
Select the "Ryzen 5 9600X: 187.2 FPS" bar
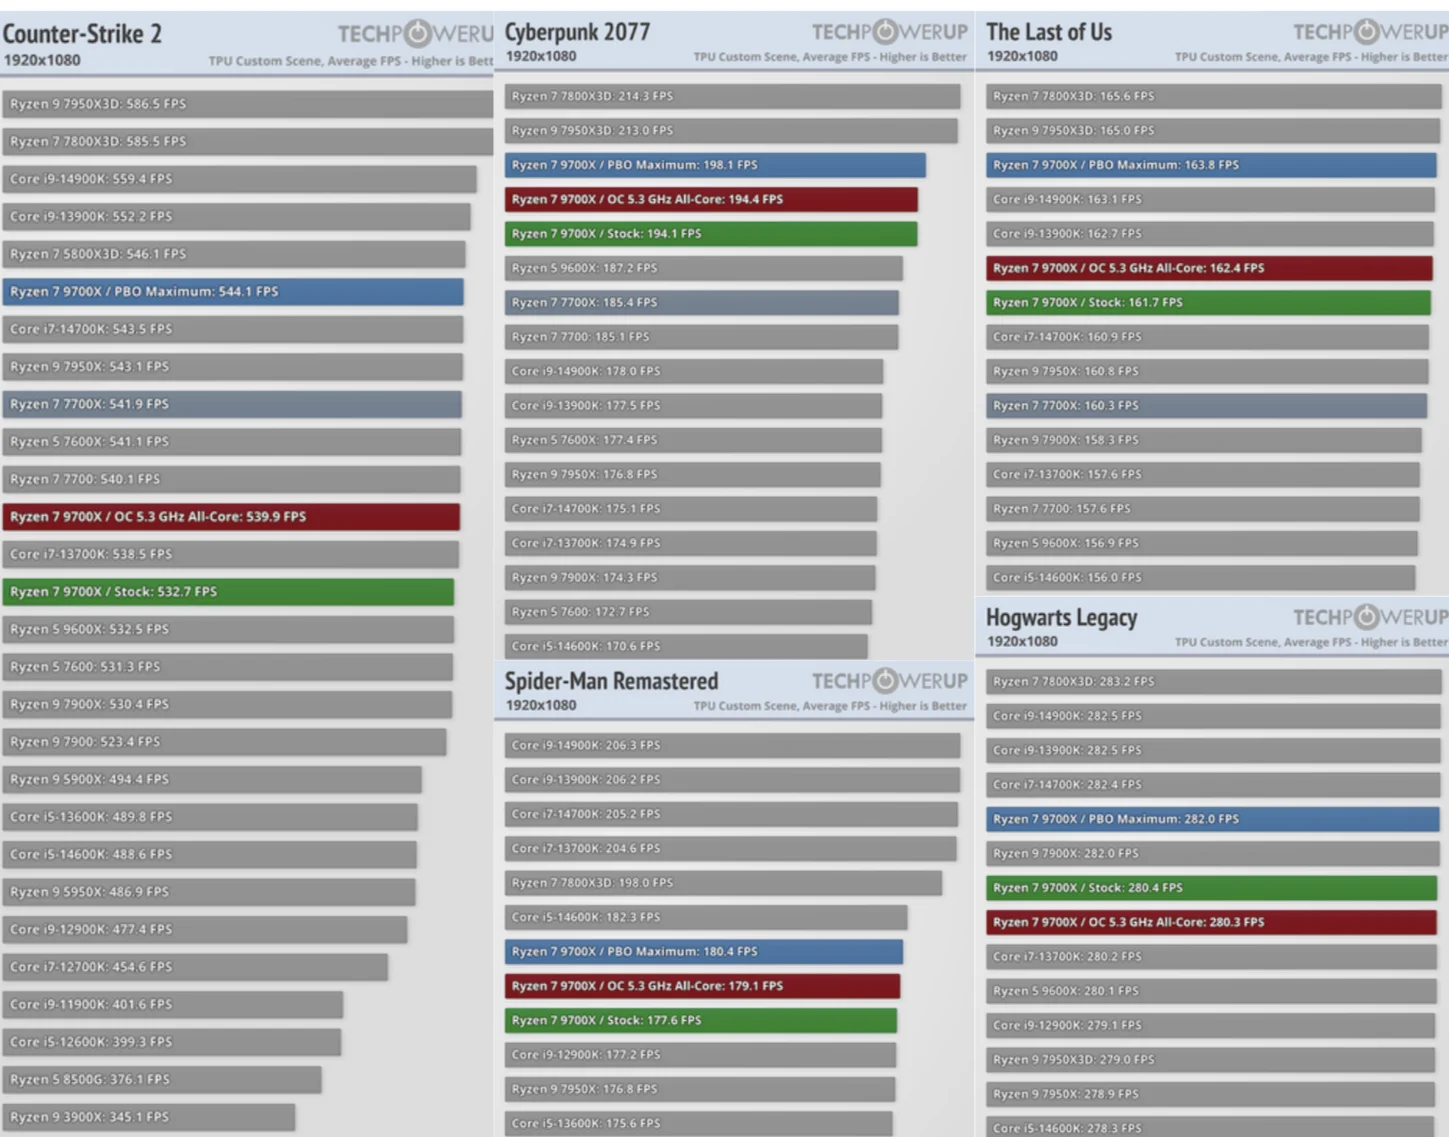[704, 268]
